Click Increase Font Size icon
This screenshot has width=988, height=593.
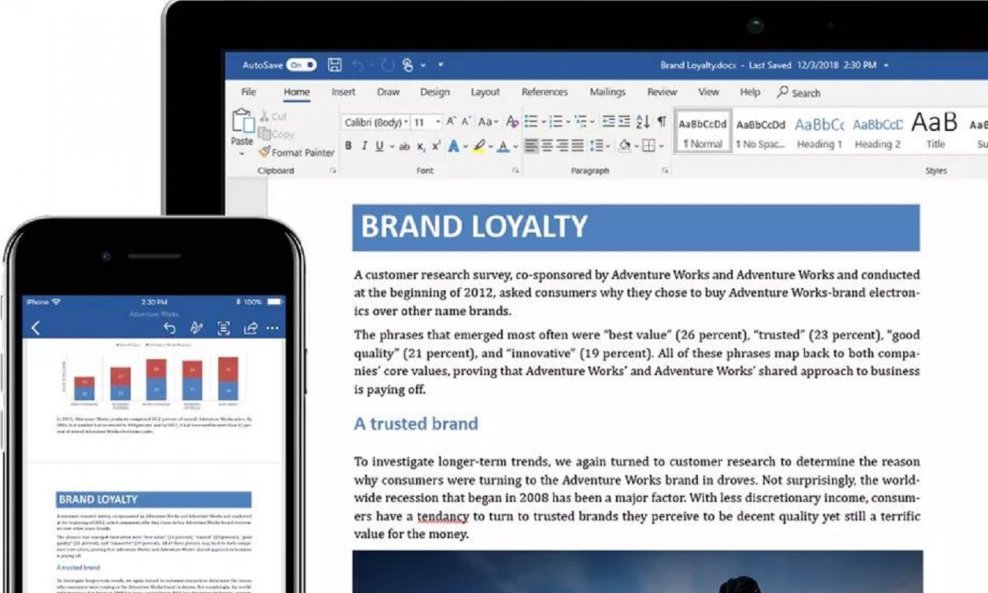[451, 121]
